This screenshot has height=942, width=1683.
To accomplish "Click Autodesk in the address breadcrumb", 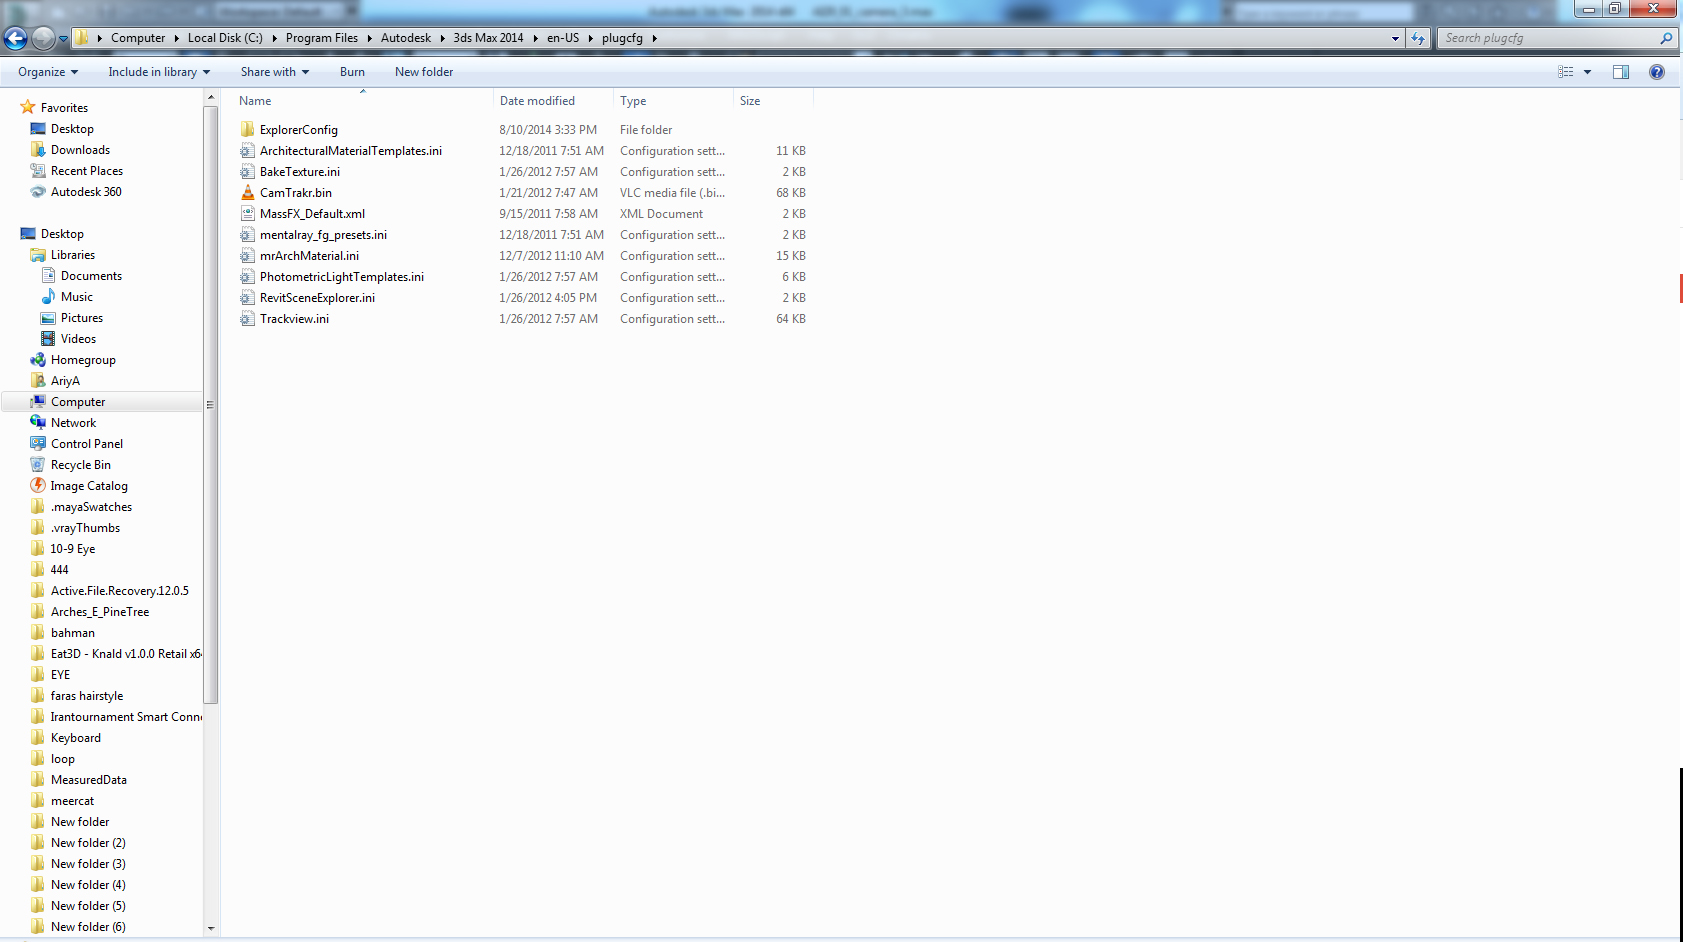I will 406,38.
